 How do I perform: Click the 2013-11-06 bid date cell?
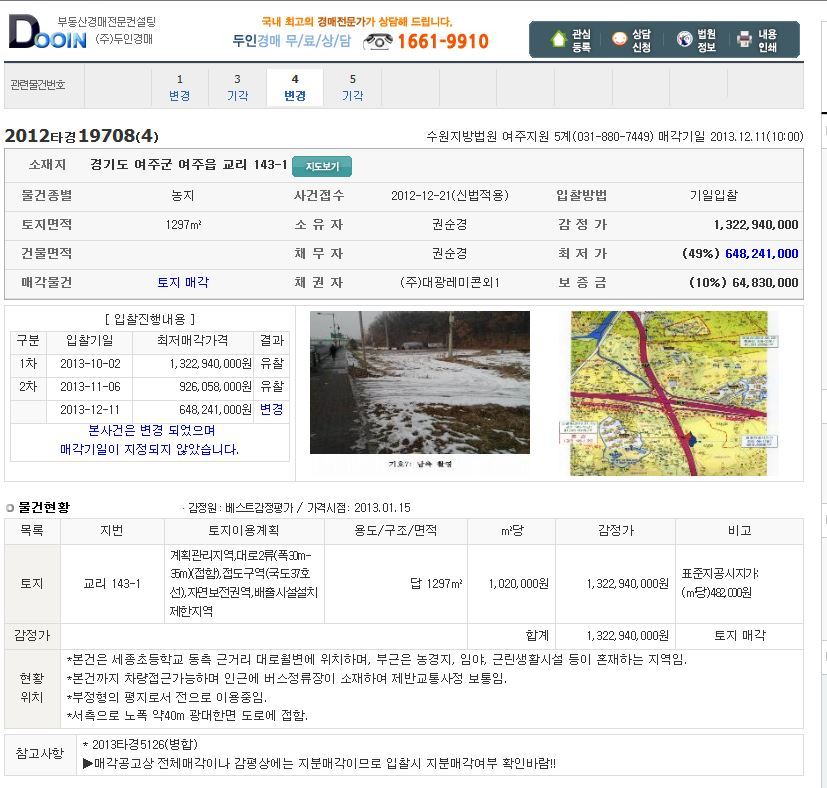click(90, 387)
